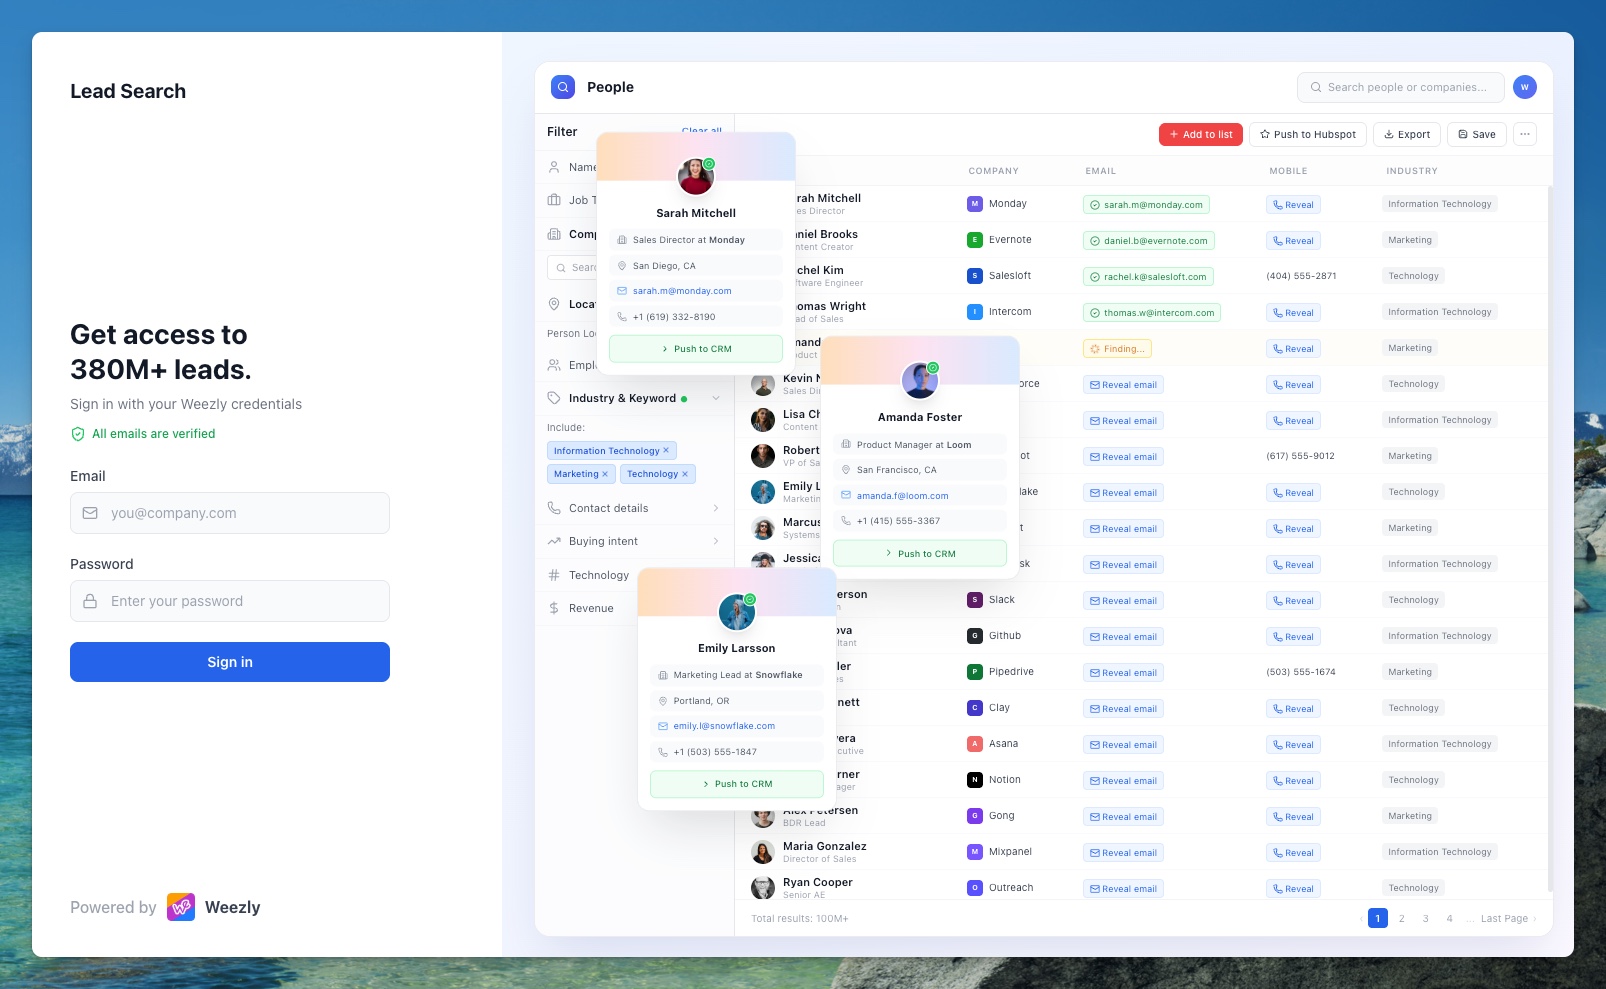Go to results page 1
This screenshot has height=989, width=1606.
pyautogui.click(x=1378, y=918)
